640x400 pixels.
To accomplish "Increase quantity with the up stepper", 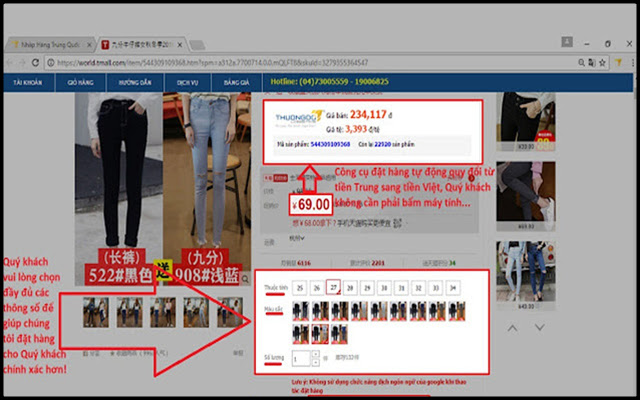I will coord(316,355).
